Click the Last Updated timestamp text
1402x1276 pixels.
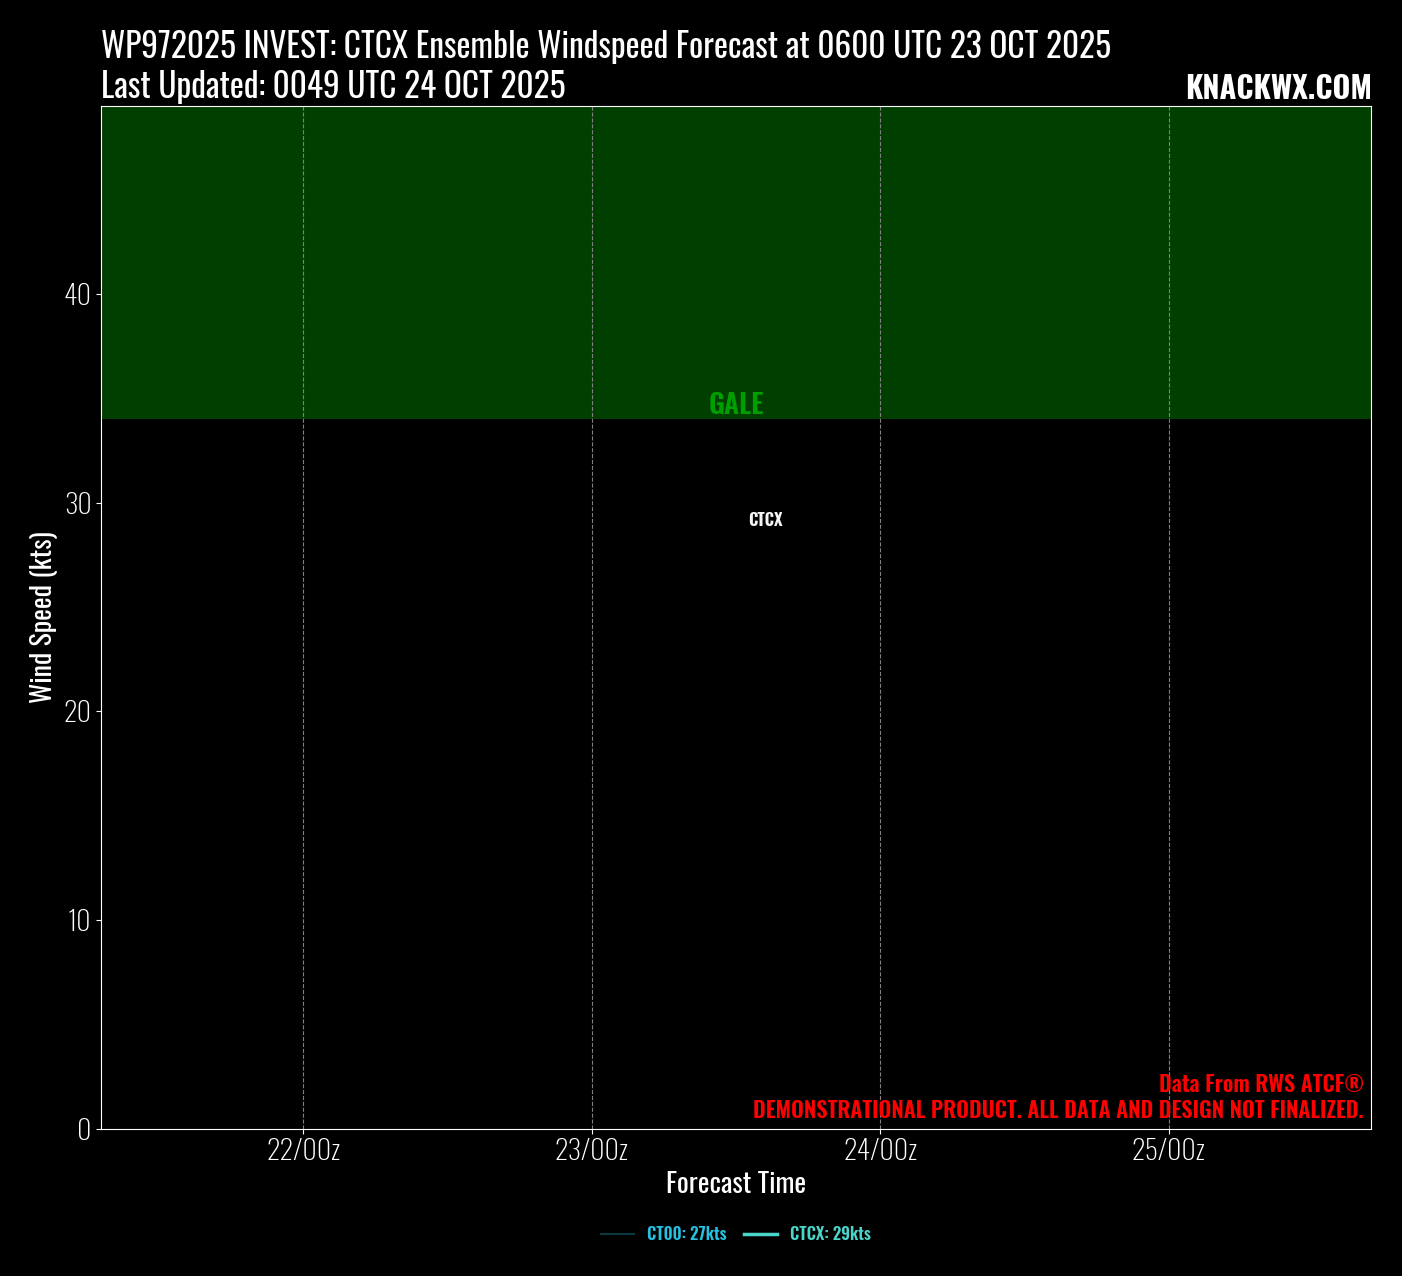[333, 86]
